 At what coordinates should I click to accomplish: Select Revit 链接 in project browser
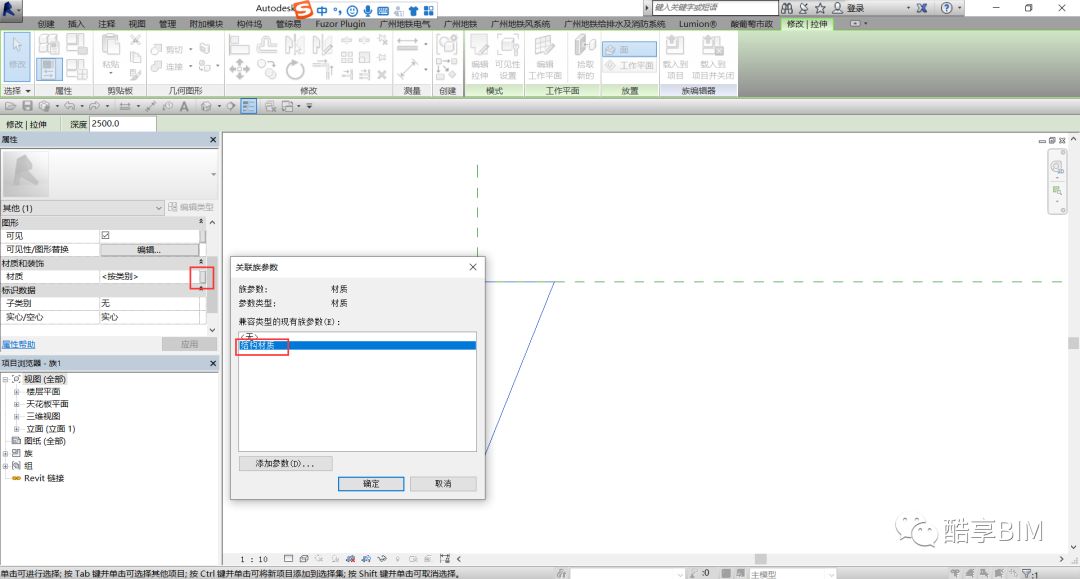point(44,478)
